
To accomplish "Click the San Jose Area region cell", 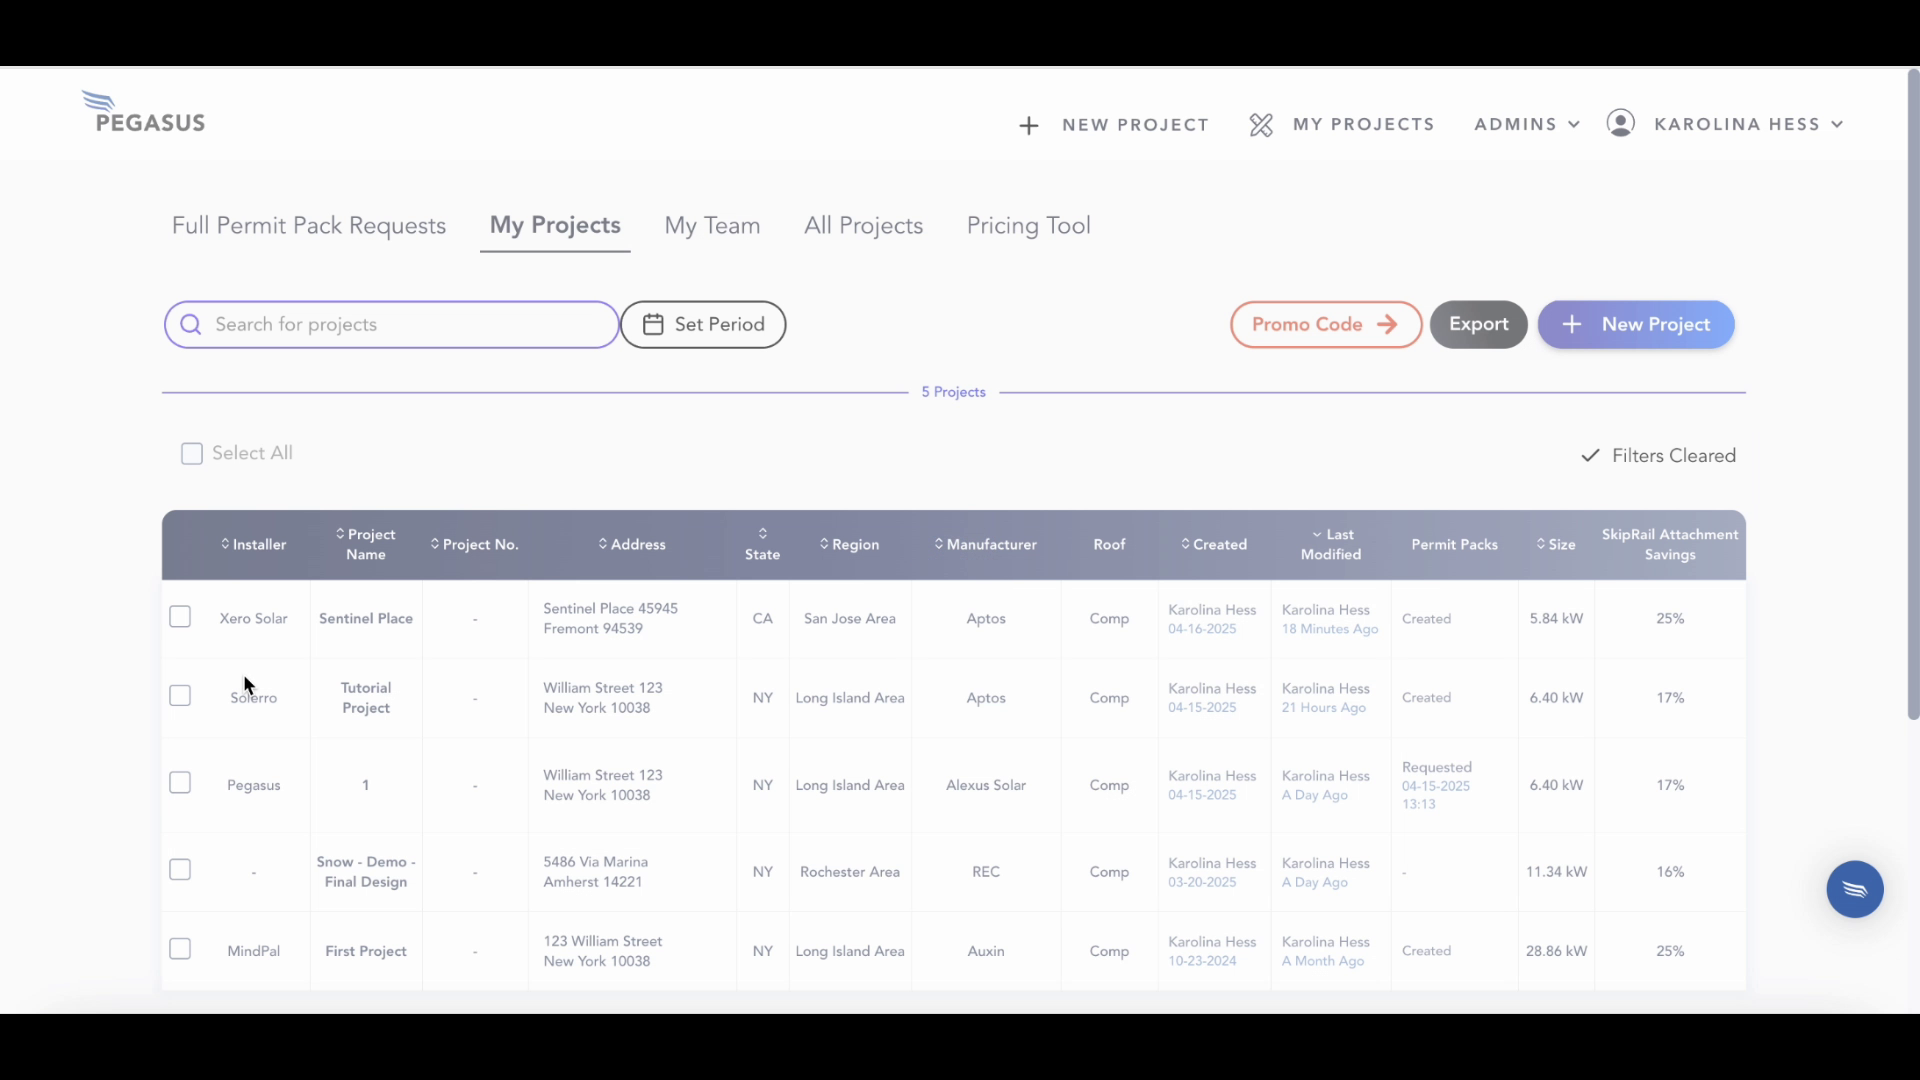I will (850, 619).
